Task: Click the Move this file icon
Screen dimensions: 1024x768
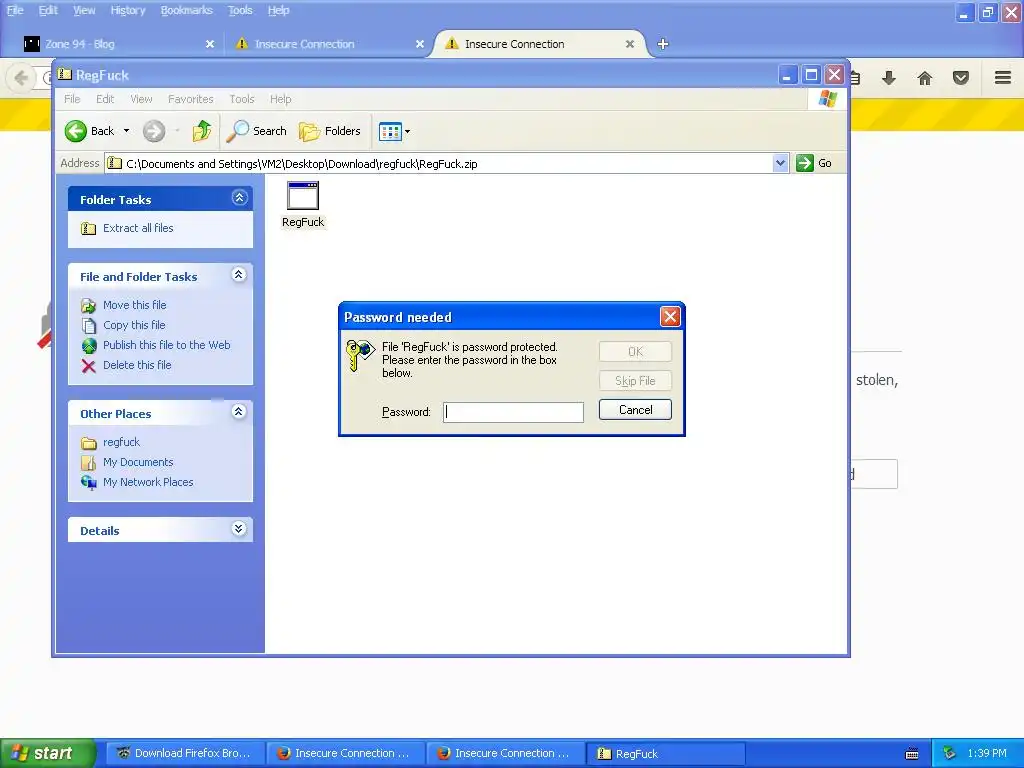Action: [x=89, y=306]
